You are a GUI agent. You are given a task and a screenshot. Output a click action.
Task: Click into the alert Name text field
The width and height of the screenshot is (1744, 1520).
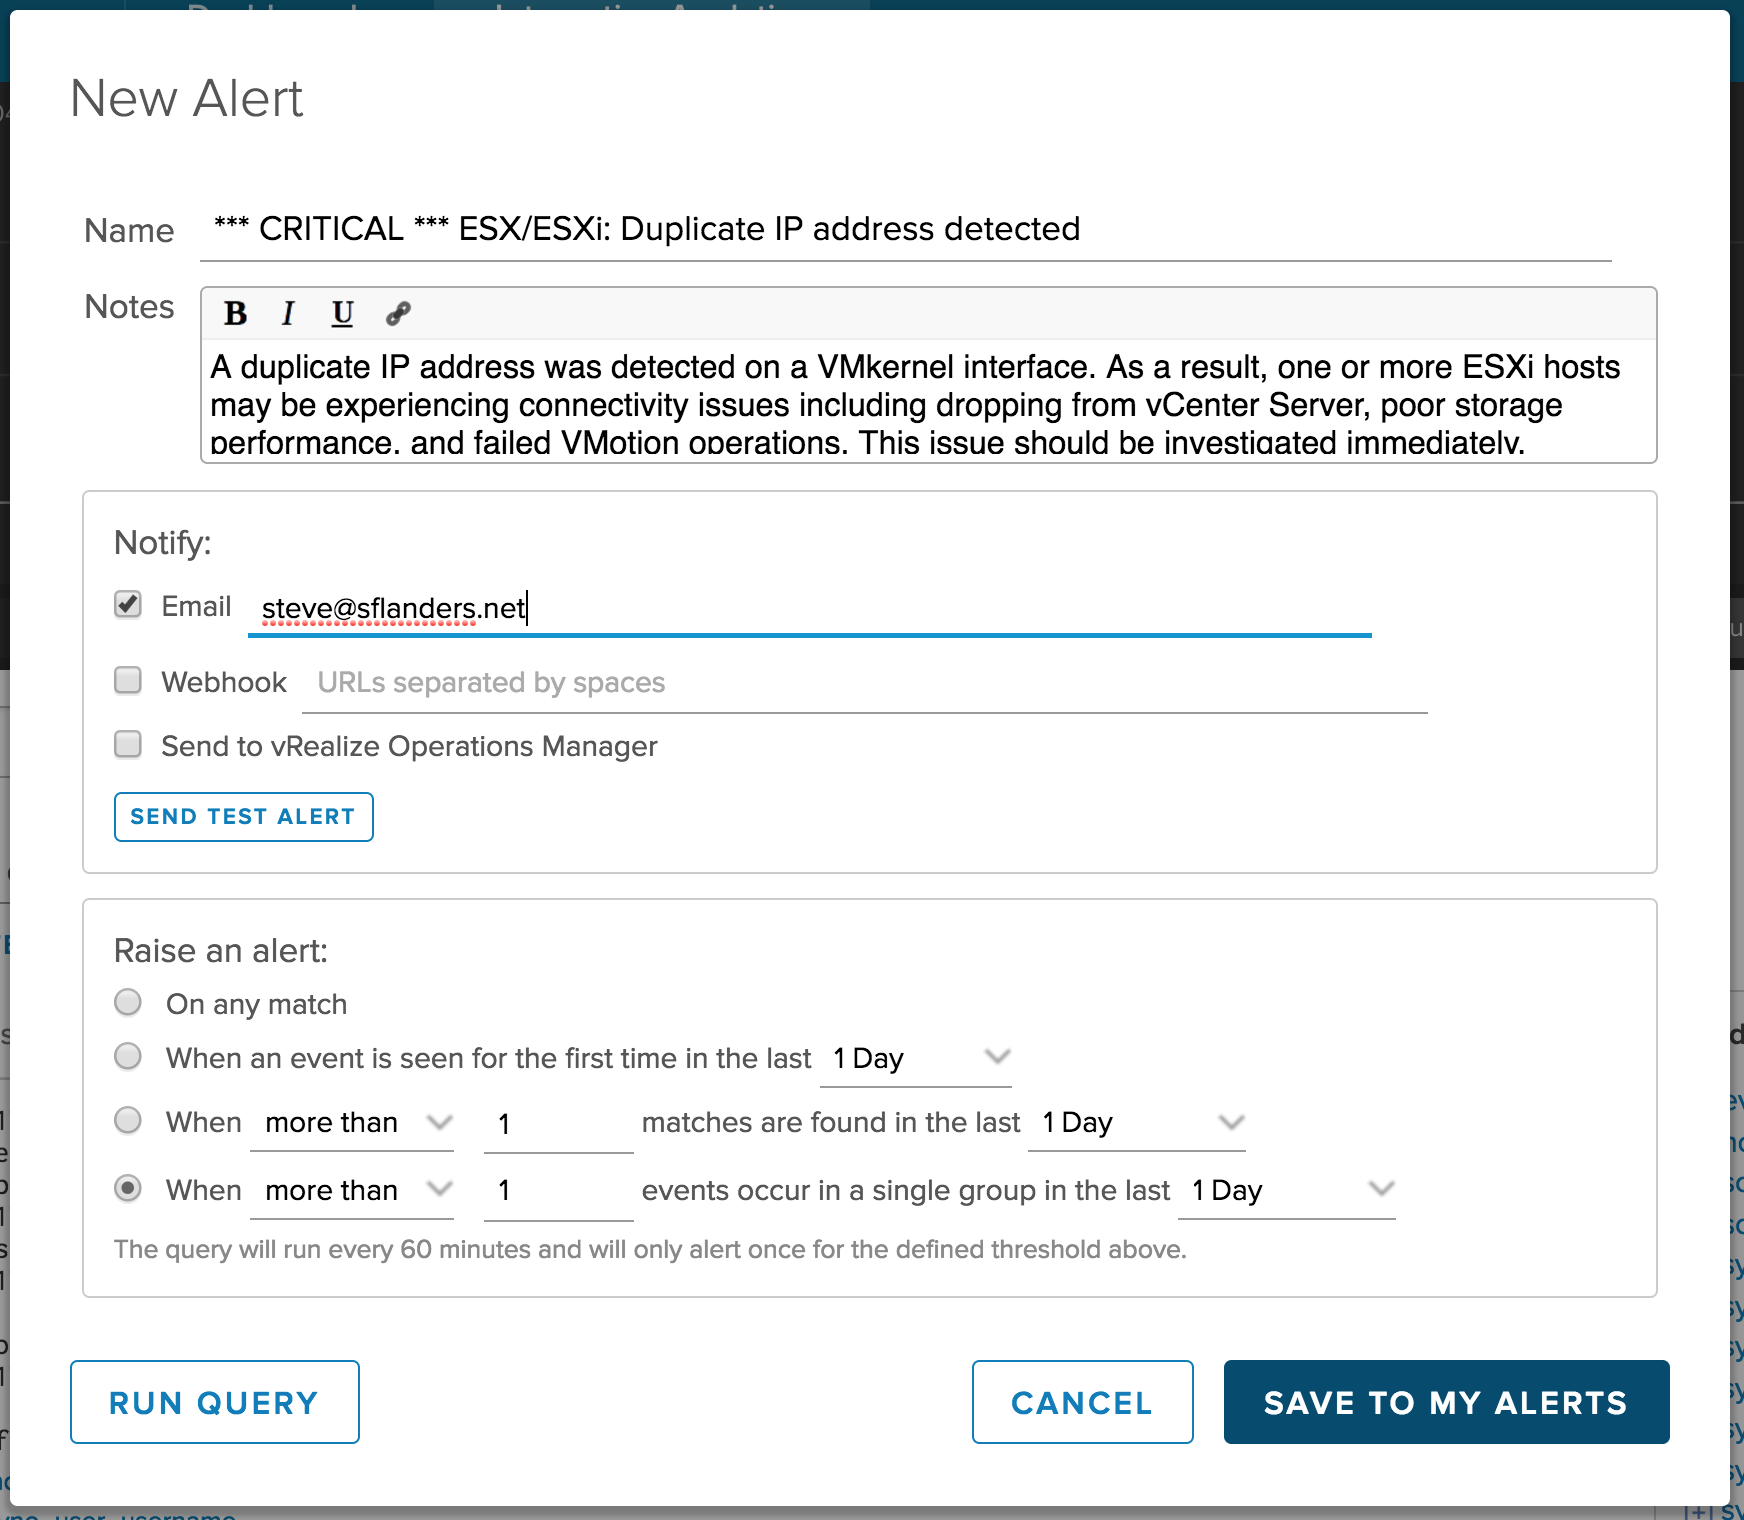(x=905, y=230)
